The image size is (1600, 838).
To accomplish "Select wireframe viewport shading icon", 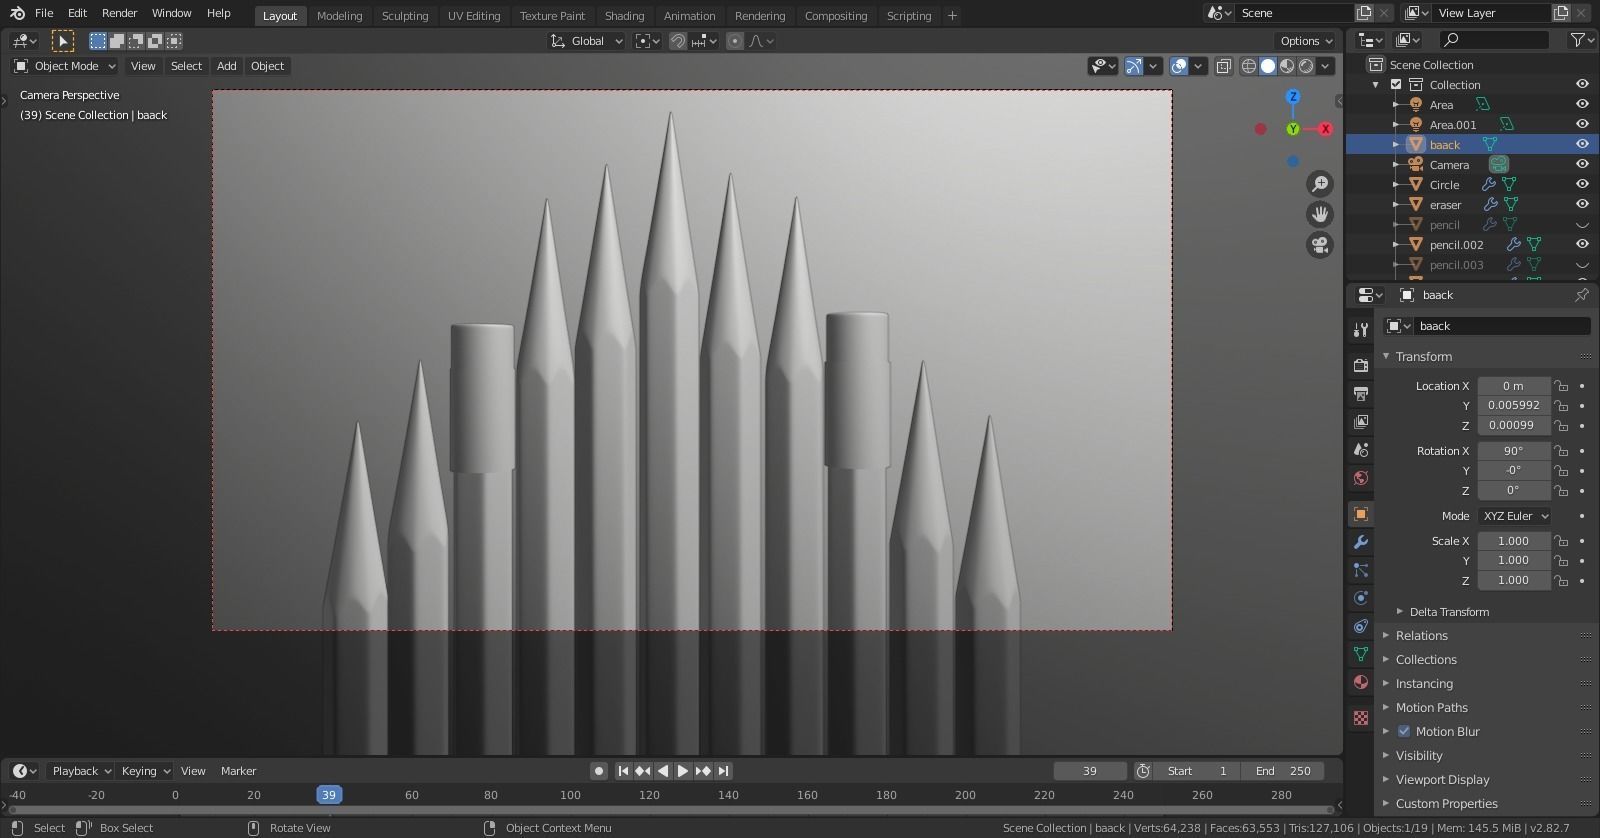I will [x=1249, y=66].
